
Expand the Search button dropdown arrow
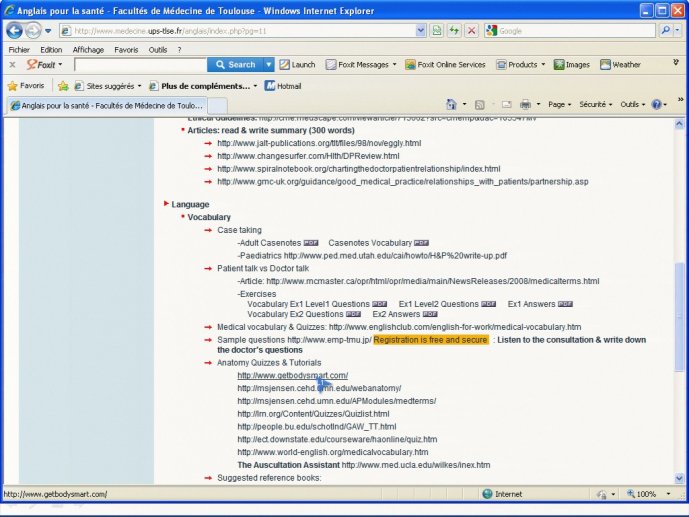point(268,65)
